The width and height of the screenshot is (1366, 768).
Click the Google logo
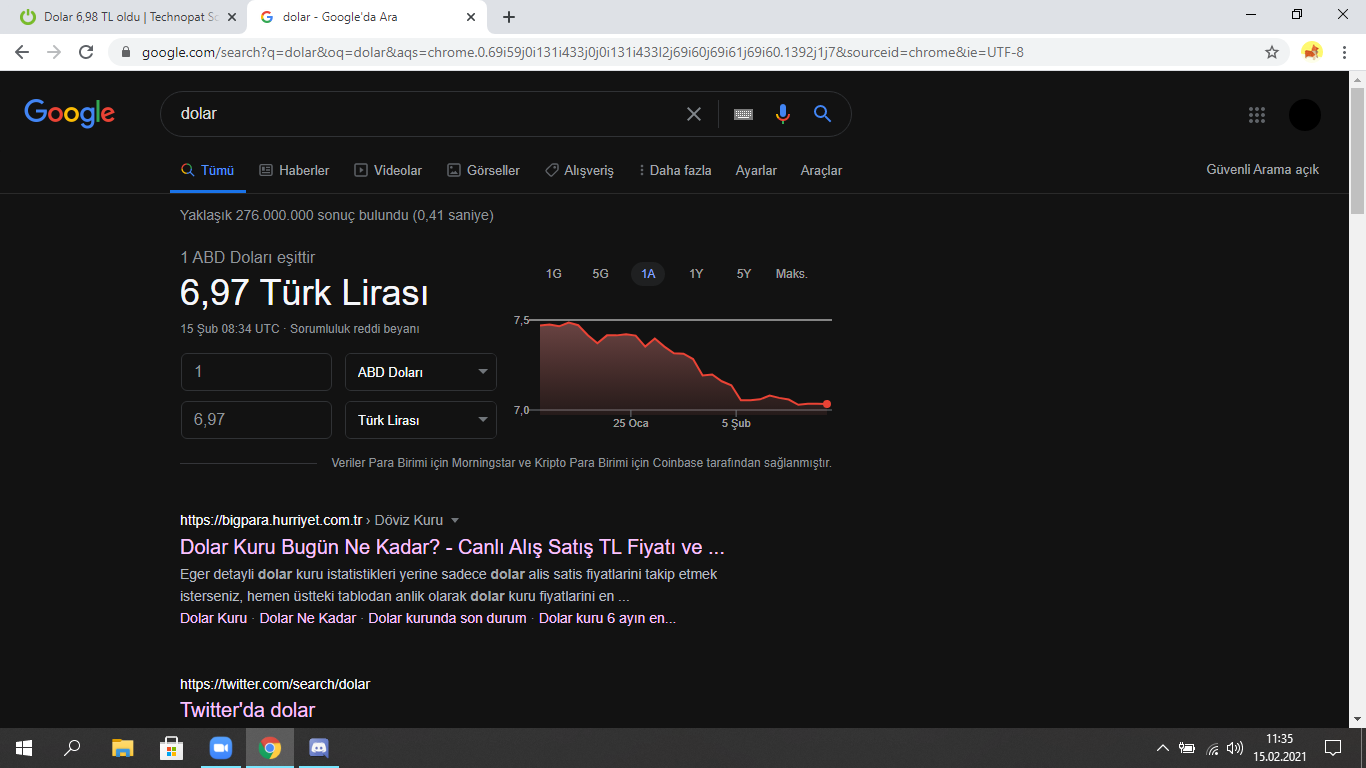pos(70,113)
